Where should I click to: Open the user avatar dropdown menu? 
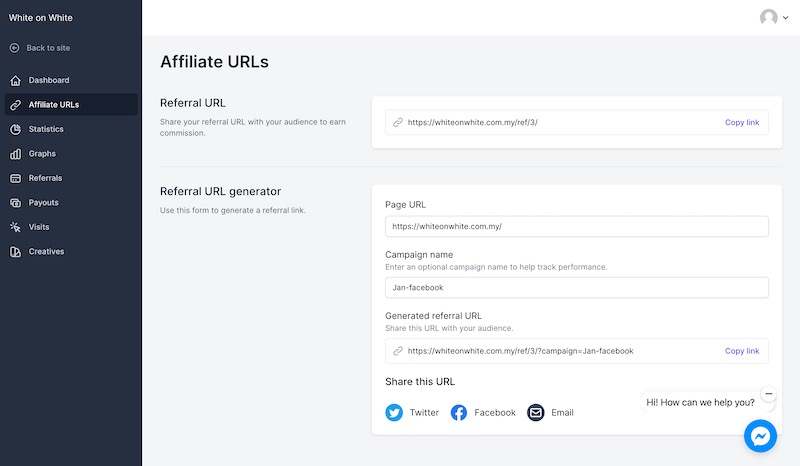tap(773, 17)
